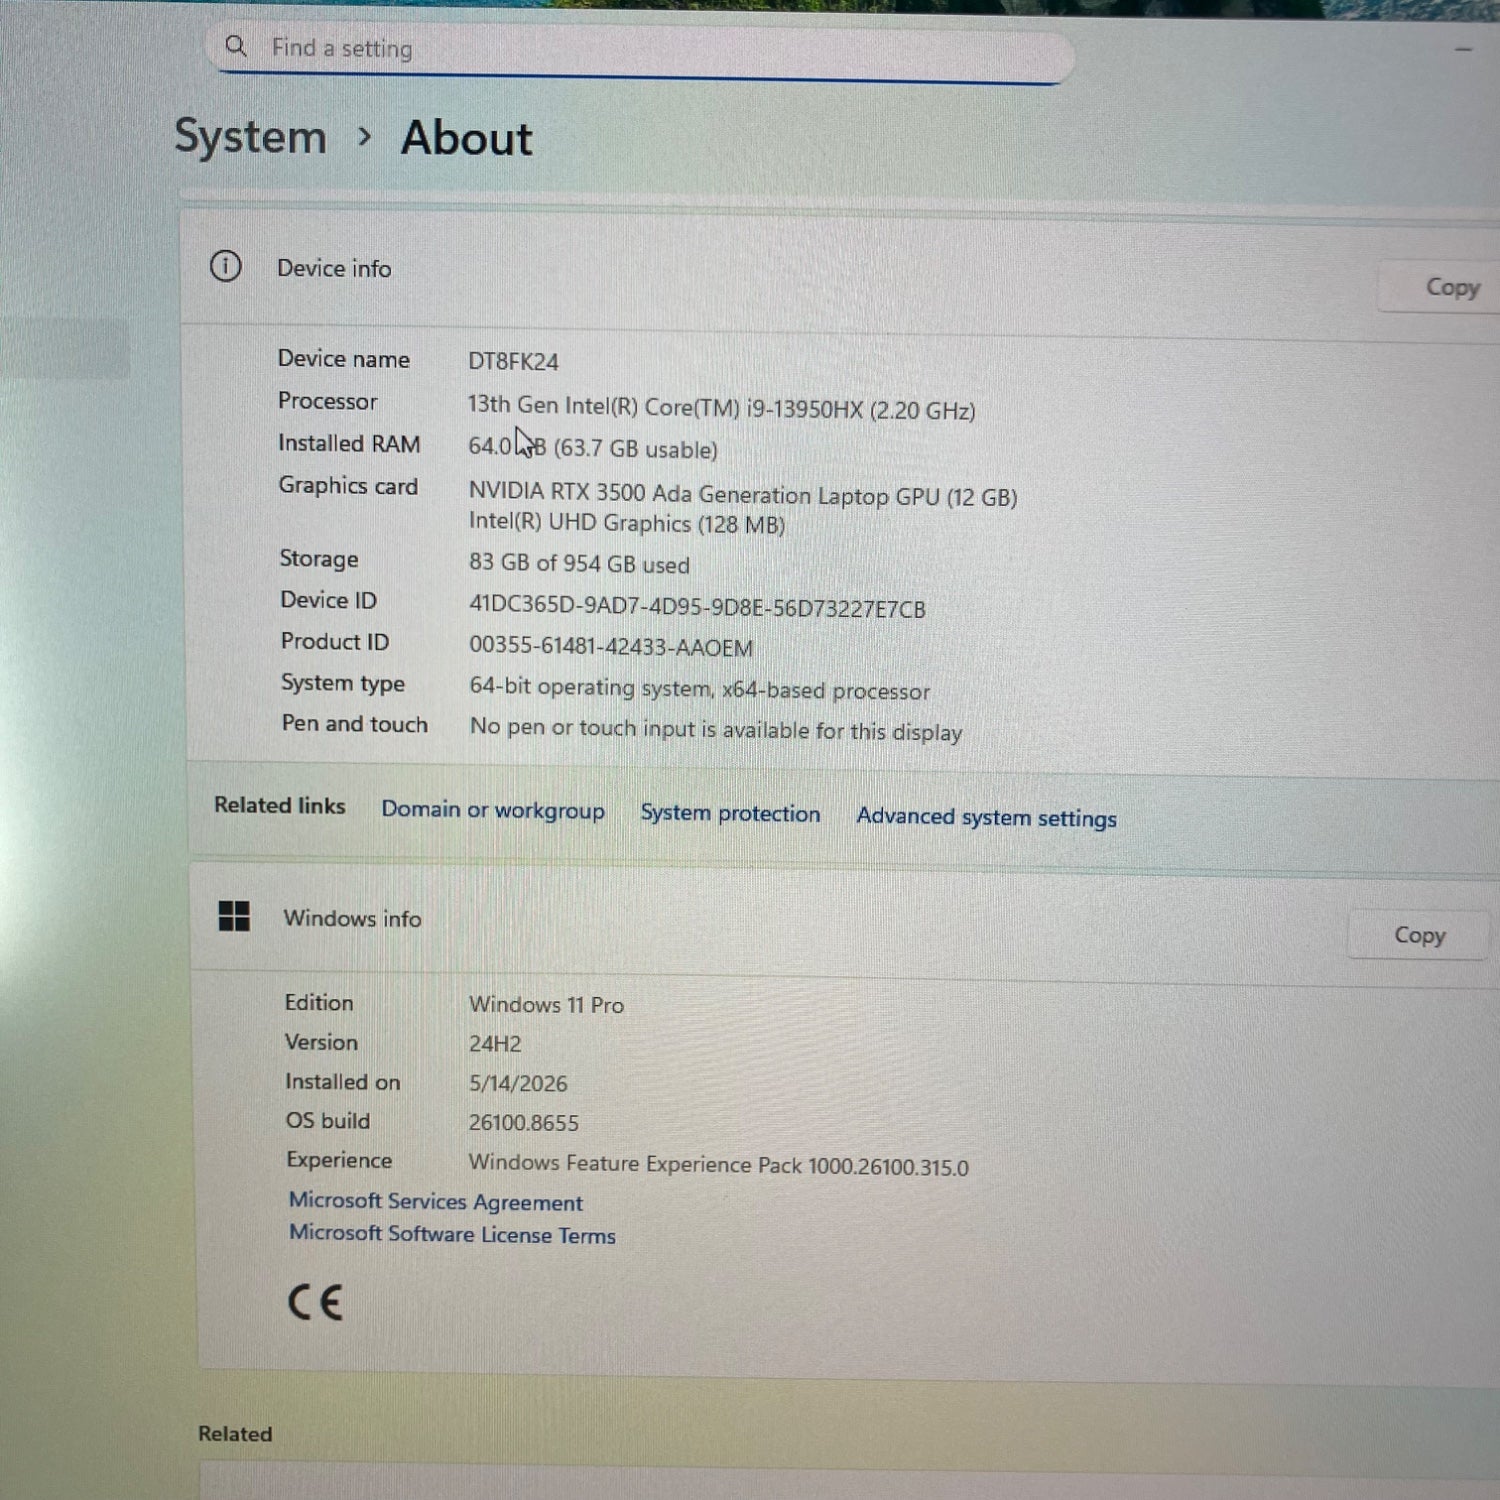Click the Related links label
Screen dimensions: 1500x1500
tap(280, 806)
